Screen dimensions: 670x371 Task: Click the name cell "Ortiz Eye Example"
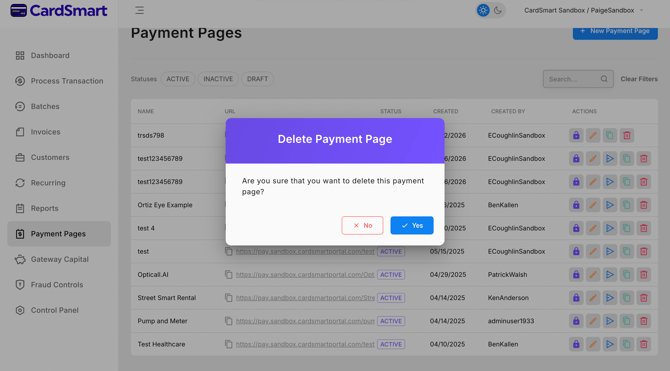(x=165, y=205)
